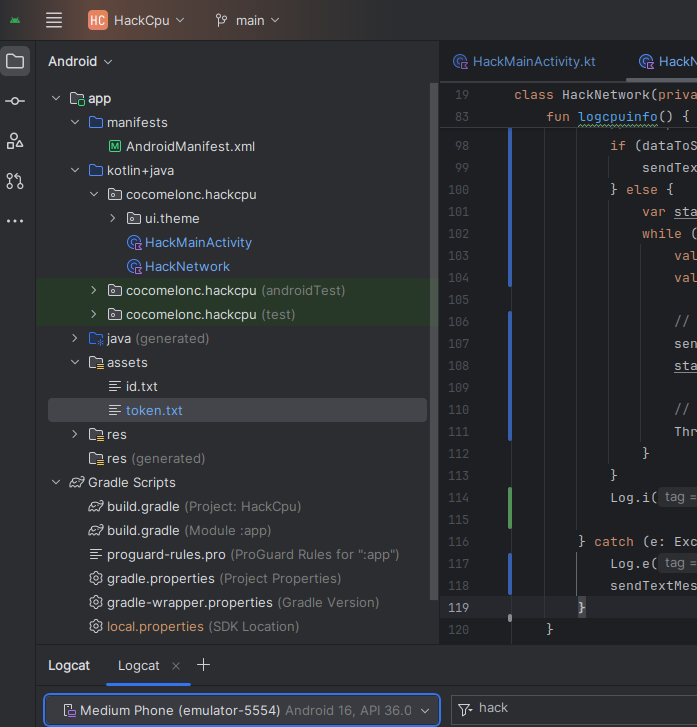Open AndroidManifest.xml in the project tree
The width and height of the screenshot is (697, 727).
click(x=190, y=146)
